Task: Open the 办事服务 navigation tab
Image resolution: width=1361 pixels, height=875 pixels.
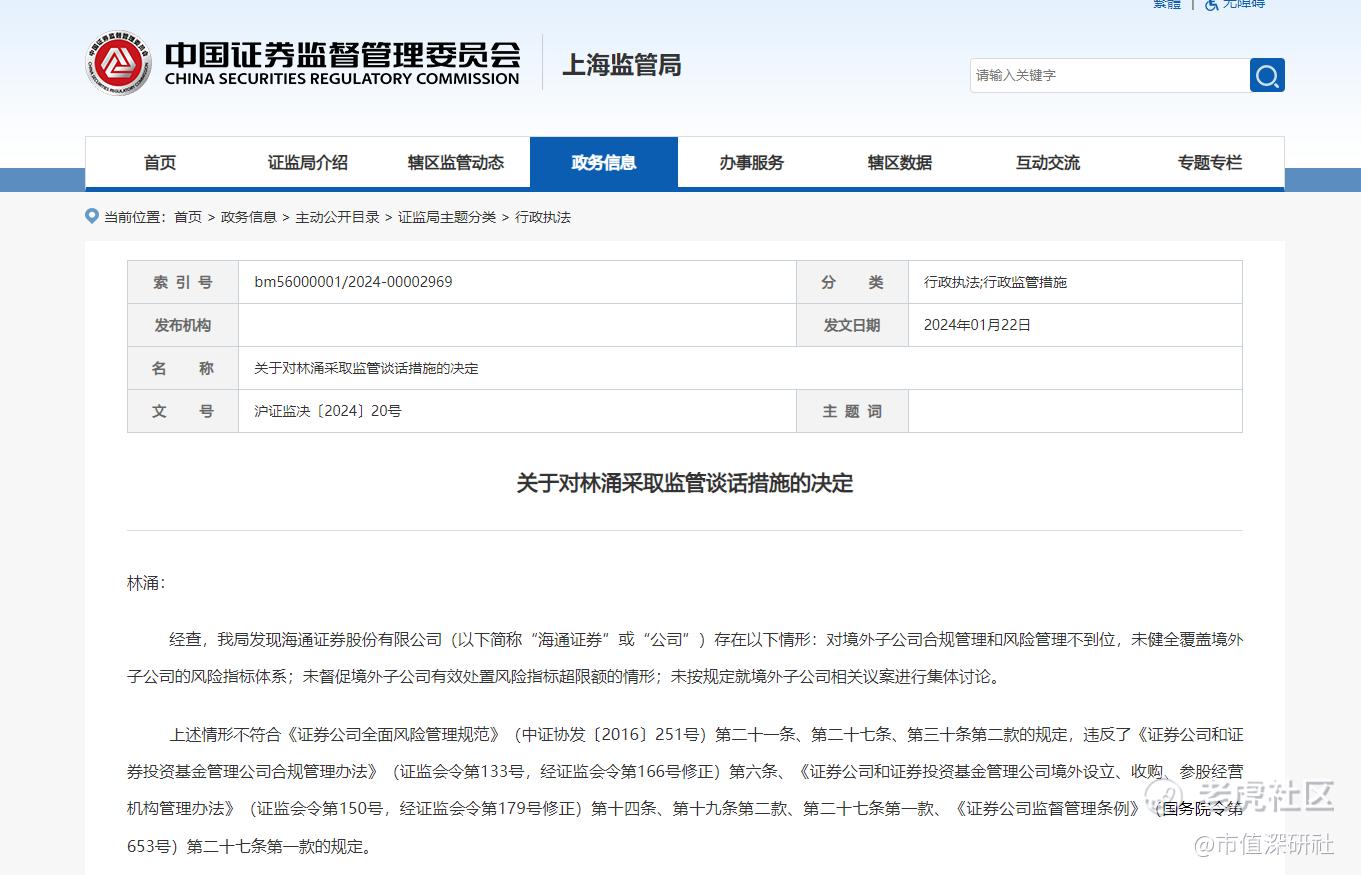Action: coord(752,162)
